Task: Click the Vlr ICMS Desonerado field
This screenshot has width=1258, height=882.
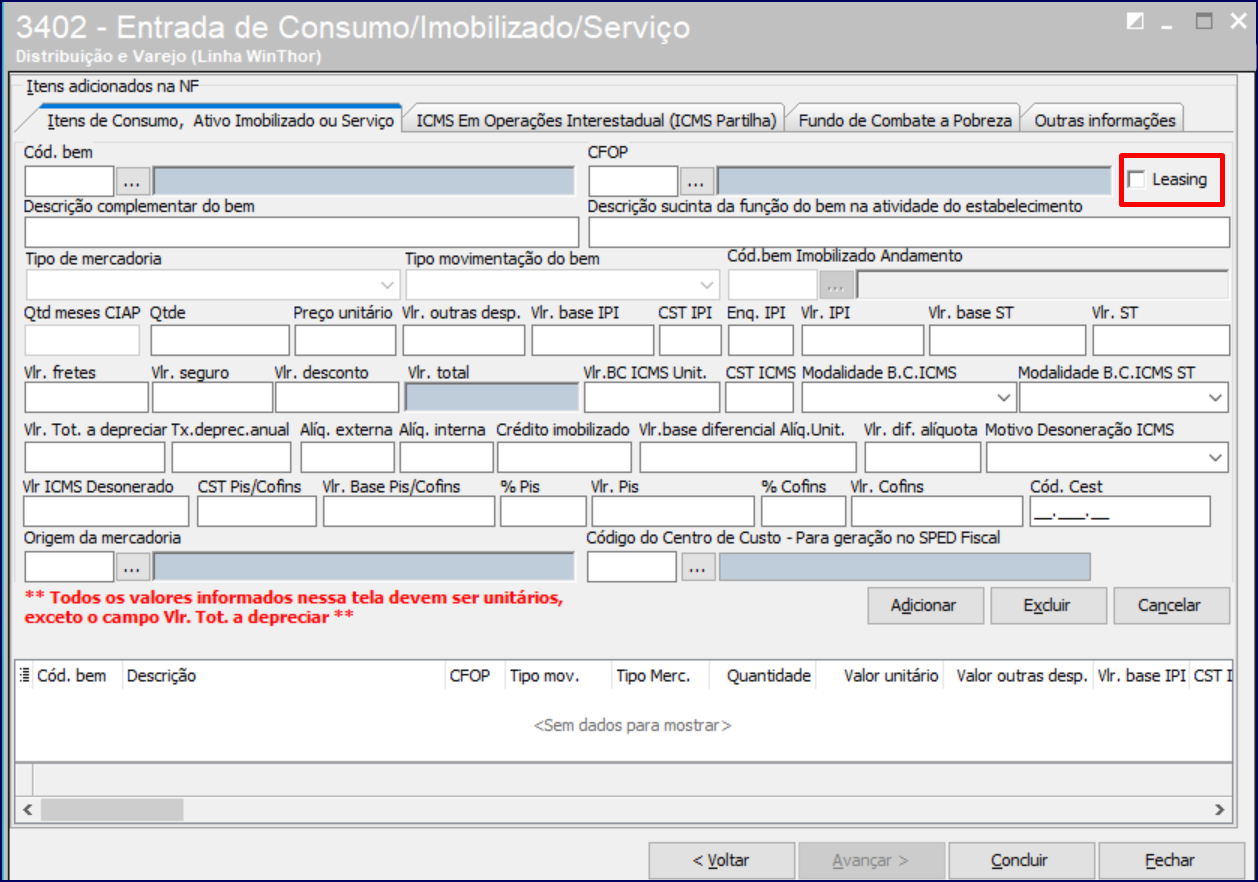Action: (105, 511)
